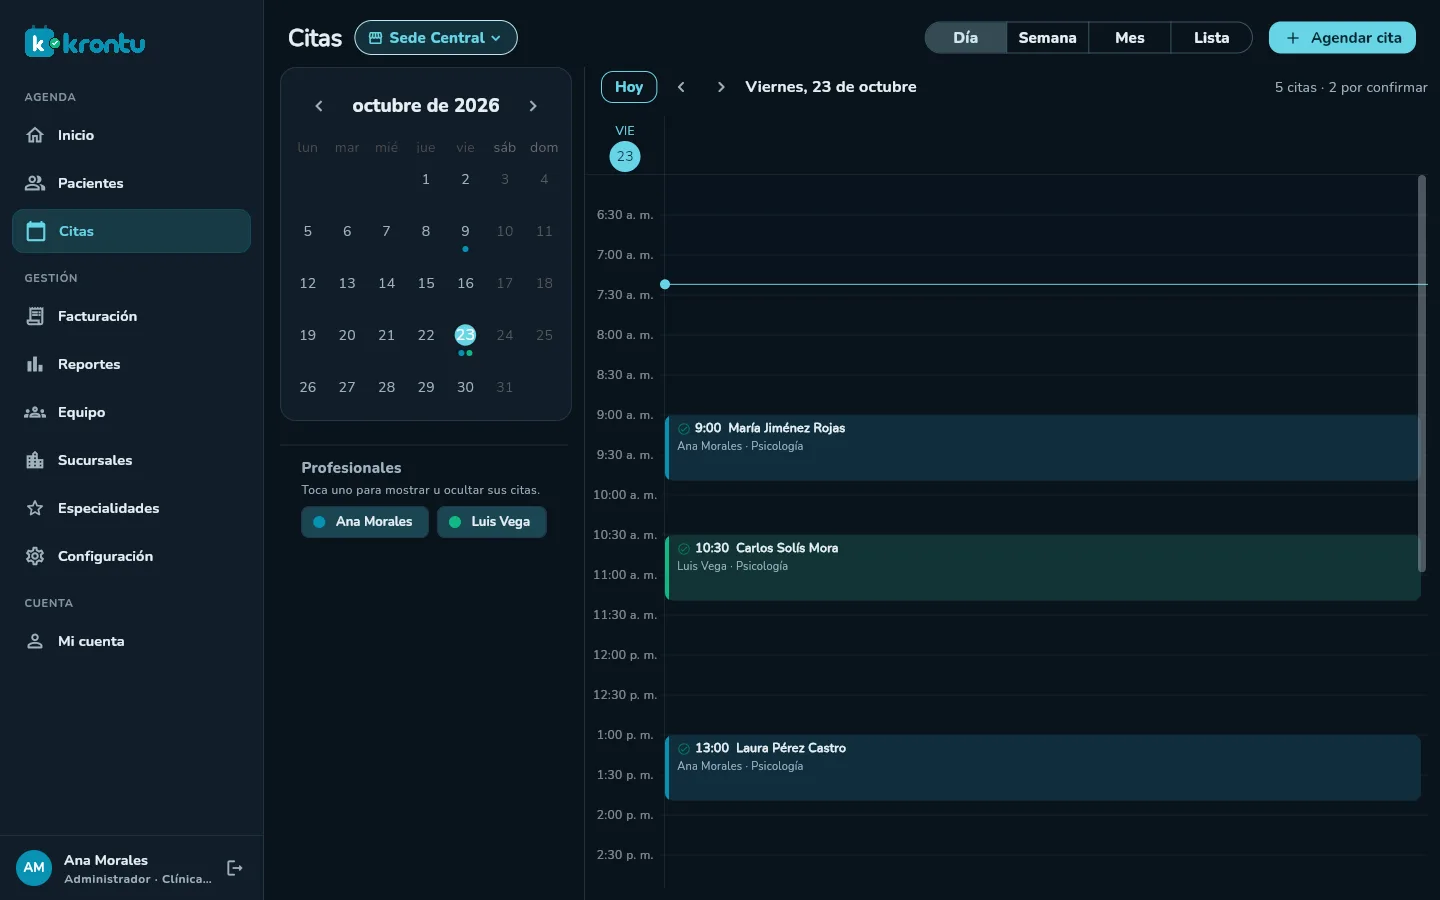Open Equipo via the group icon
Viewport: 1440px width, 900px height.
coord(35,412)
